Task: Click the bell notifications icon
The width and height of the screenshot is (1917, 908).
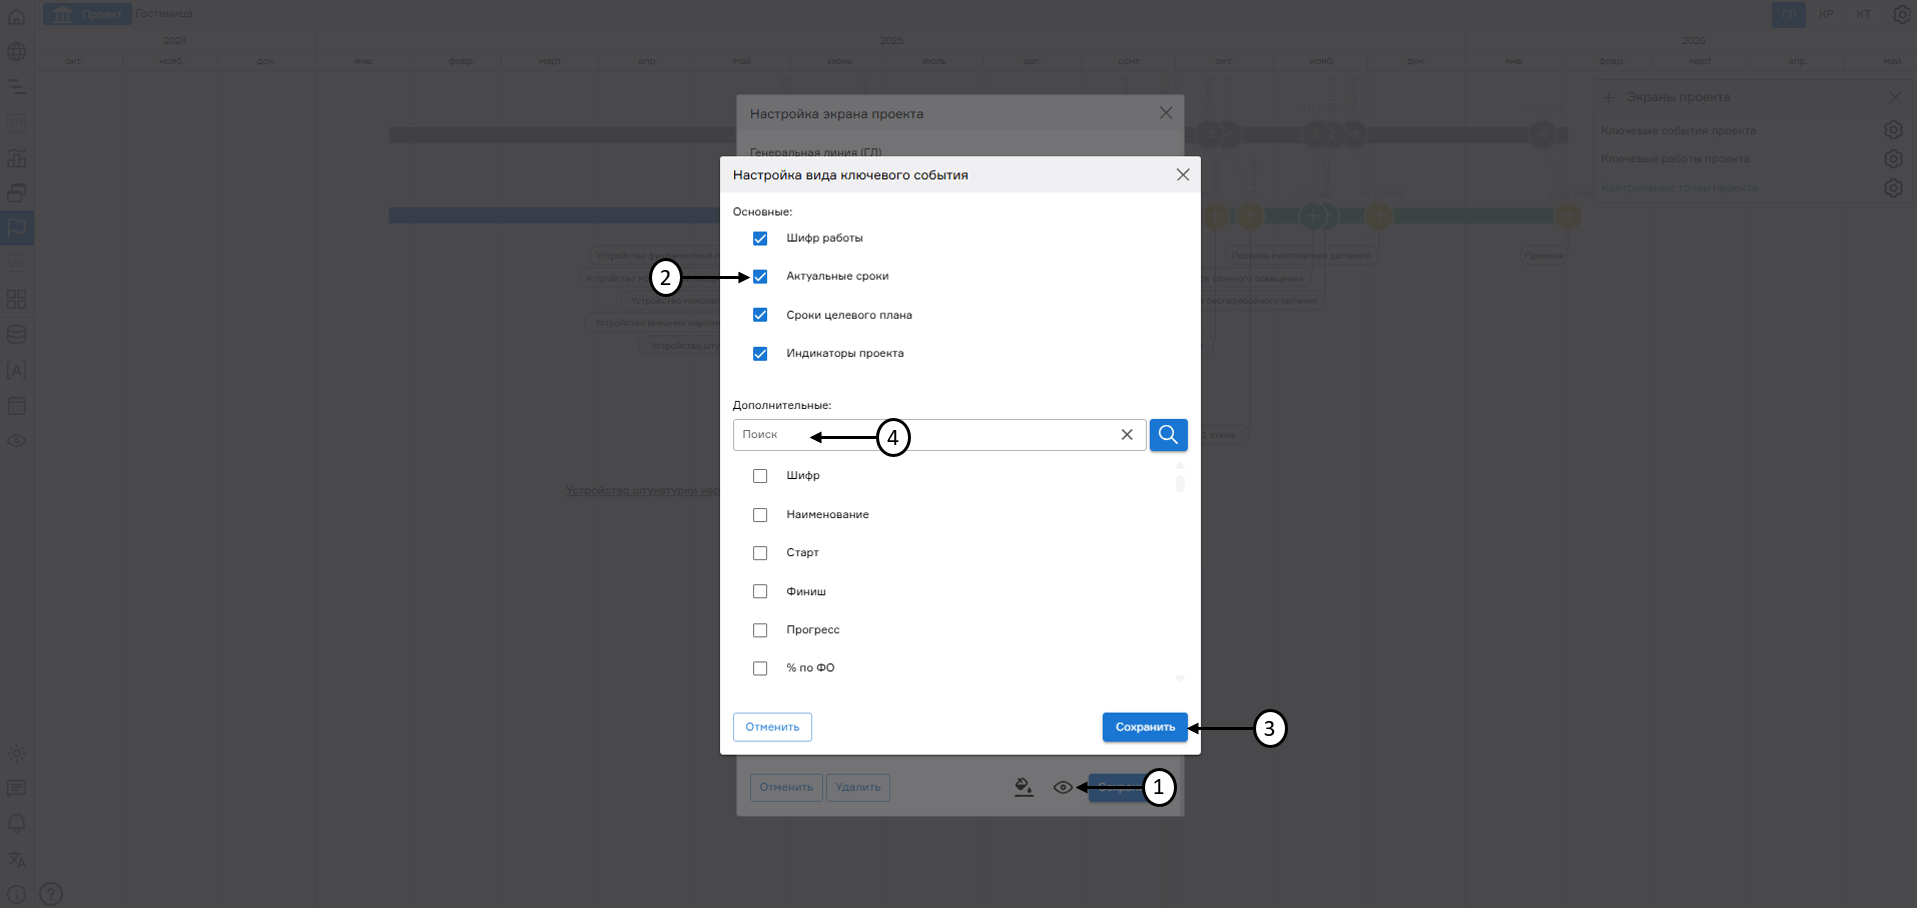Action: [x=17, y=824]
